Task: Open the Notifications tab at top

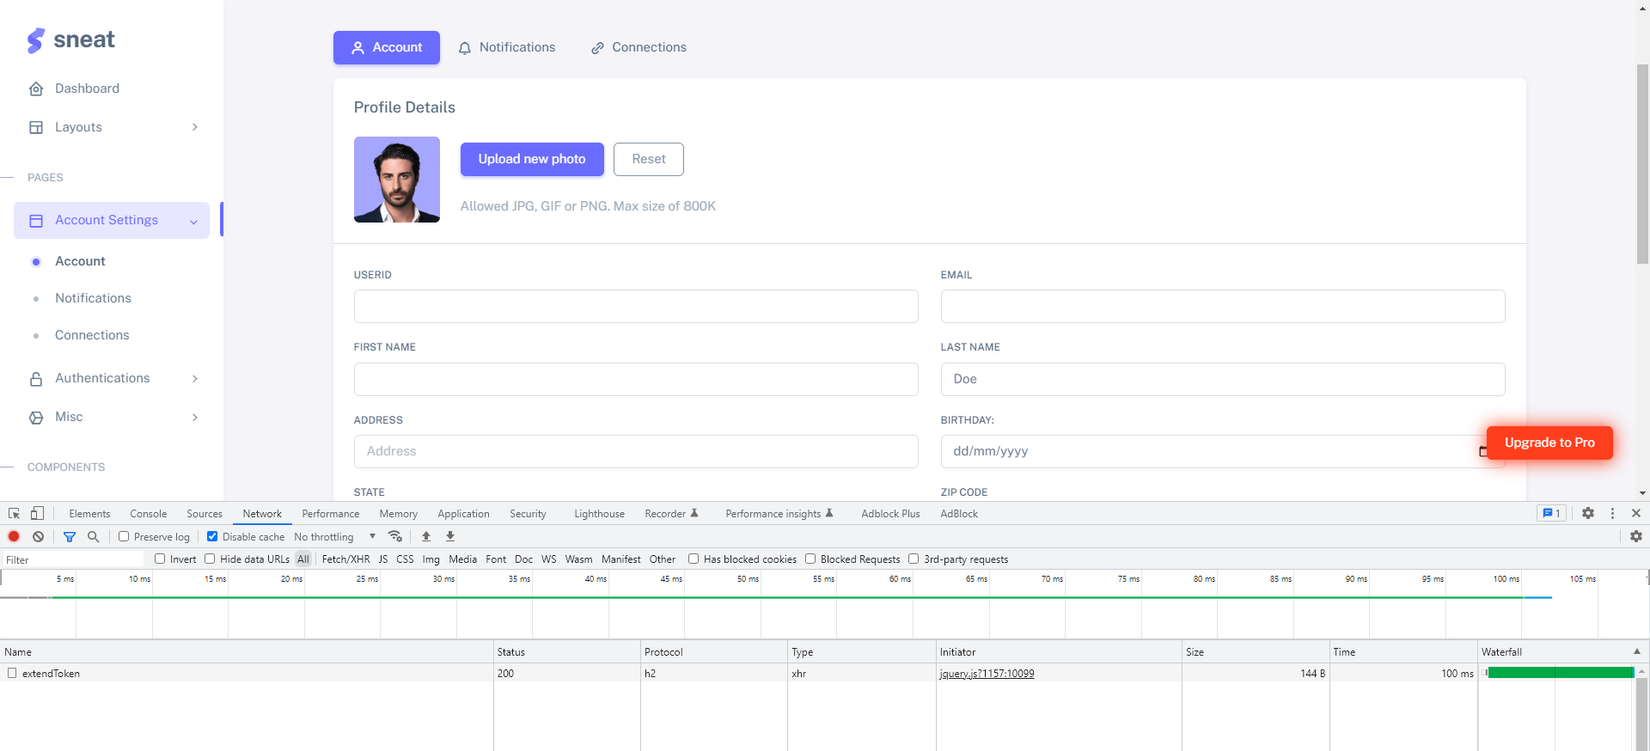Action: coord(507,47)
